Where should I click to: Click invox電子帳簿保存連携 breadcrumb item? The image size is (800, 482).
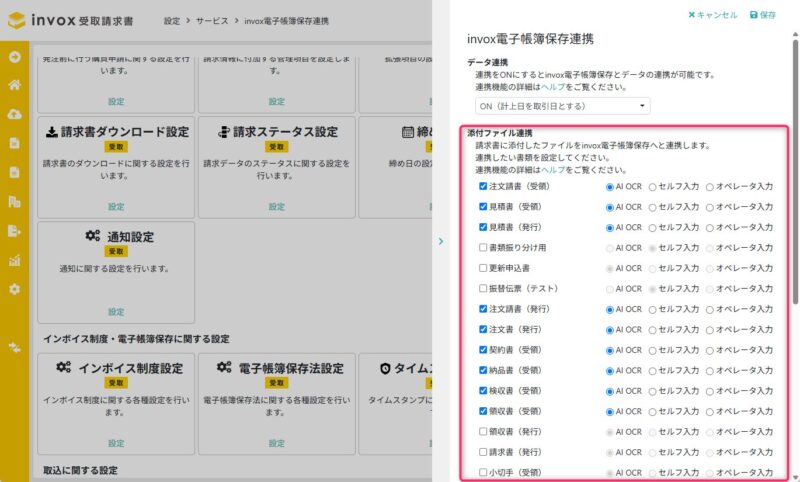pyautogui.click(x=286, y=21)
